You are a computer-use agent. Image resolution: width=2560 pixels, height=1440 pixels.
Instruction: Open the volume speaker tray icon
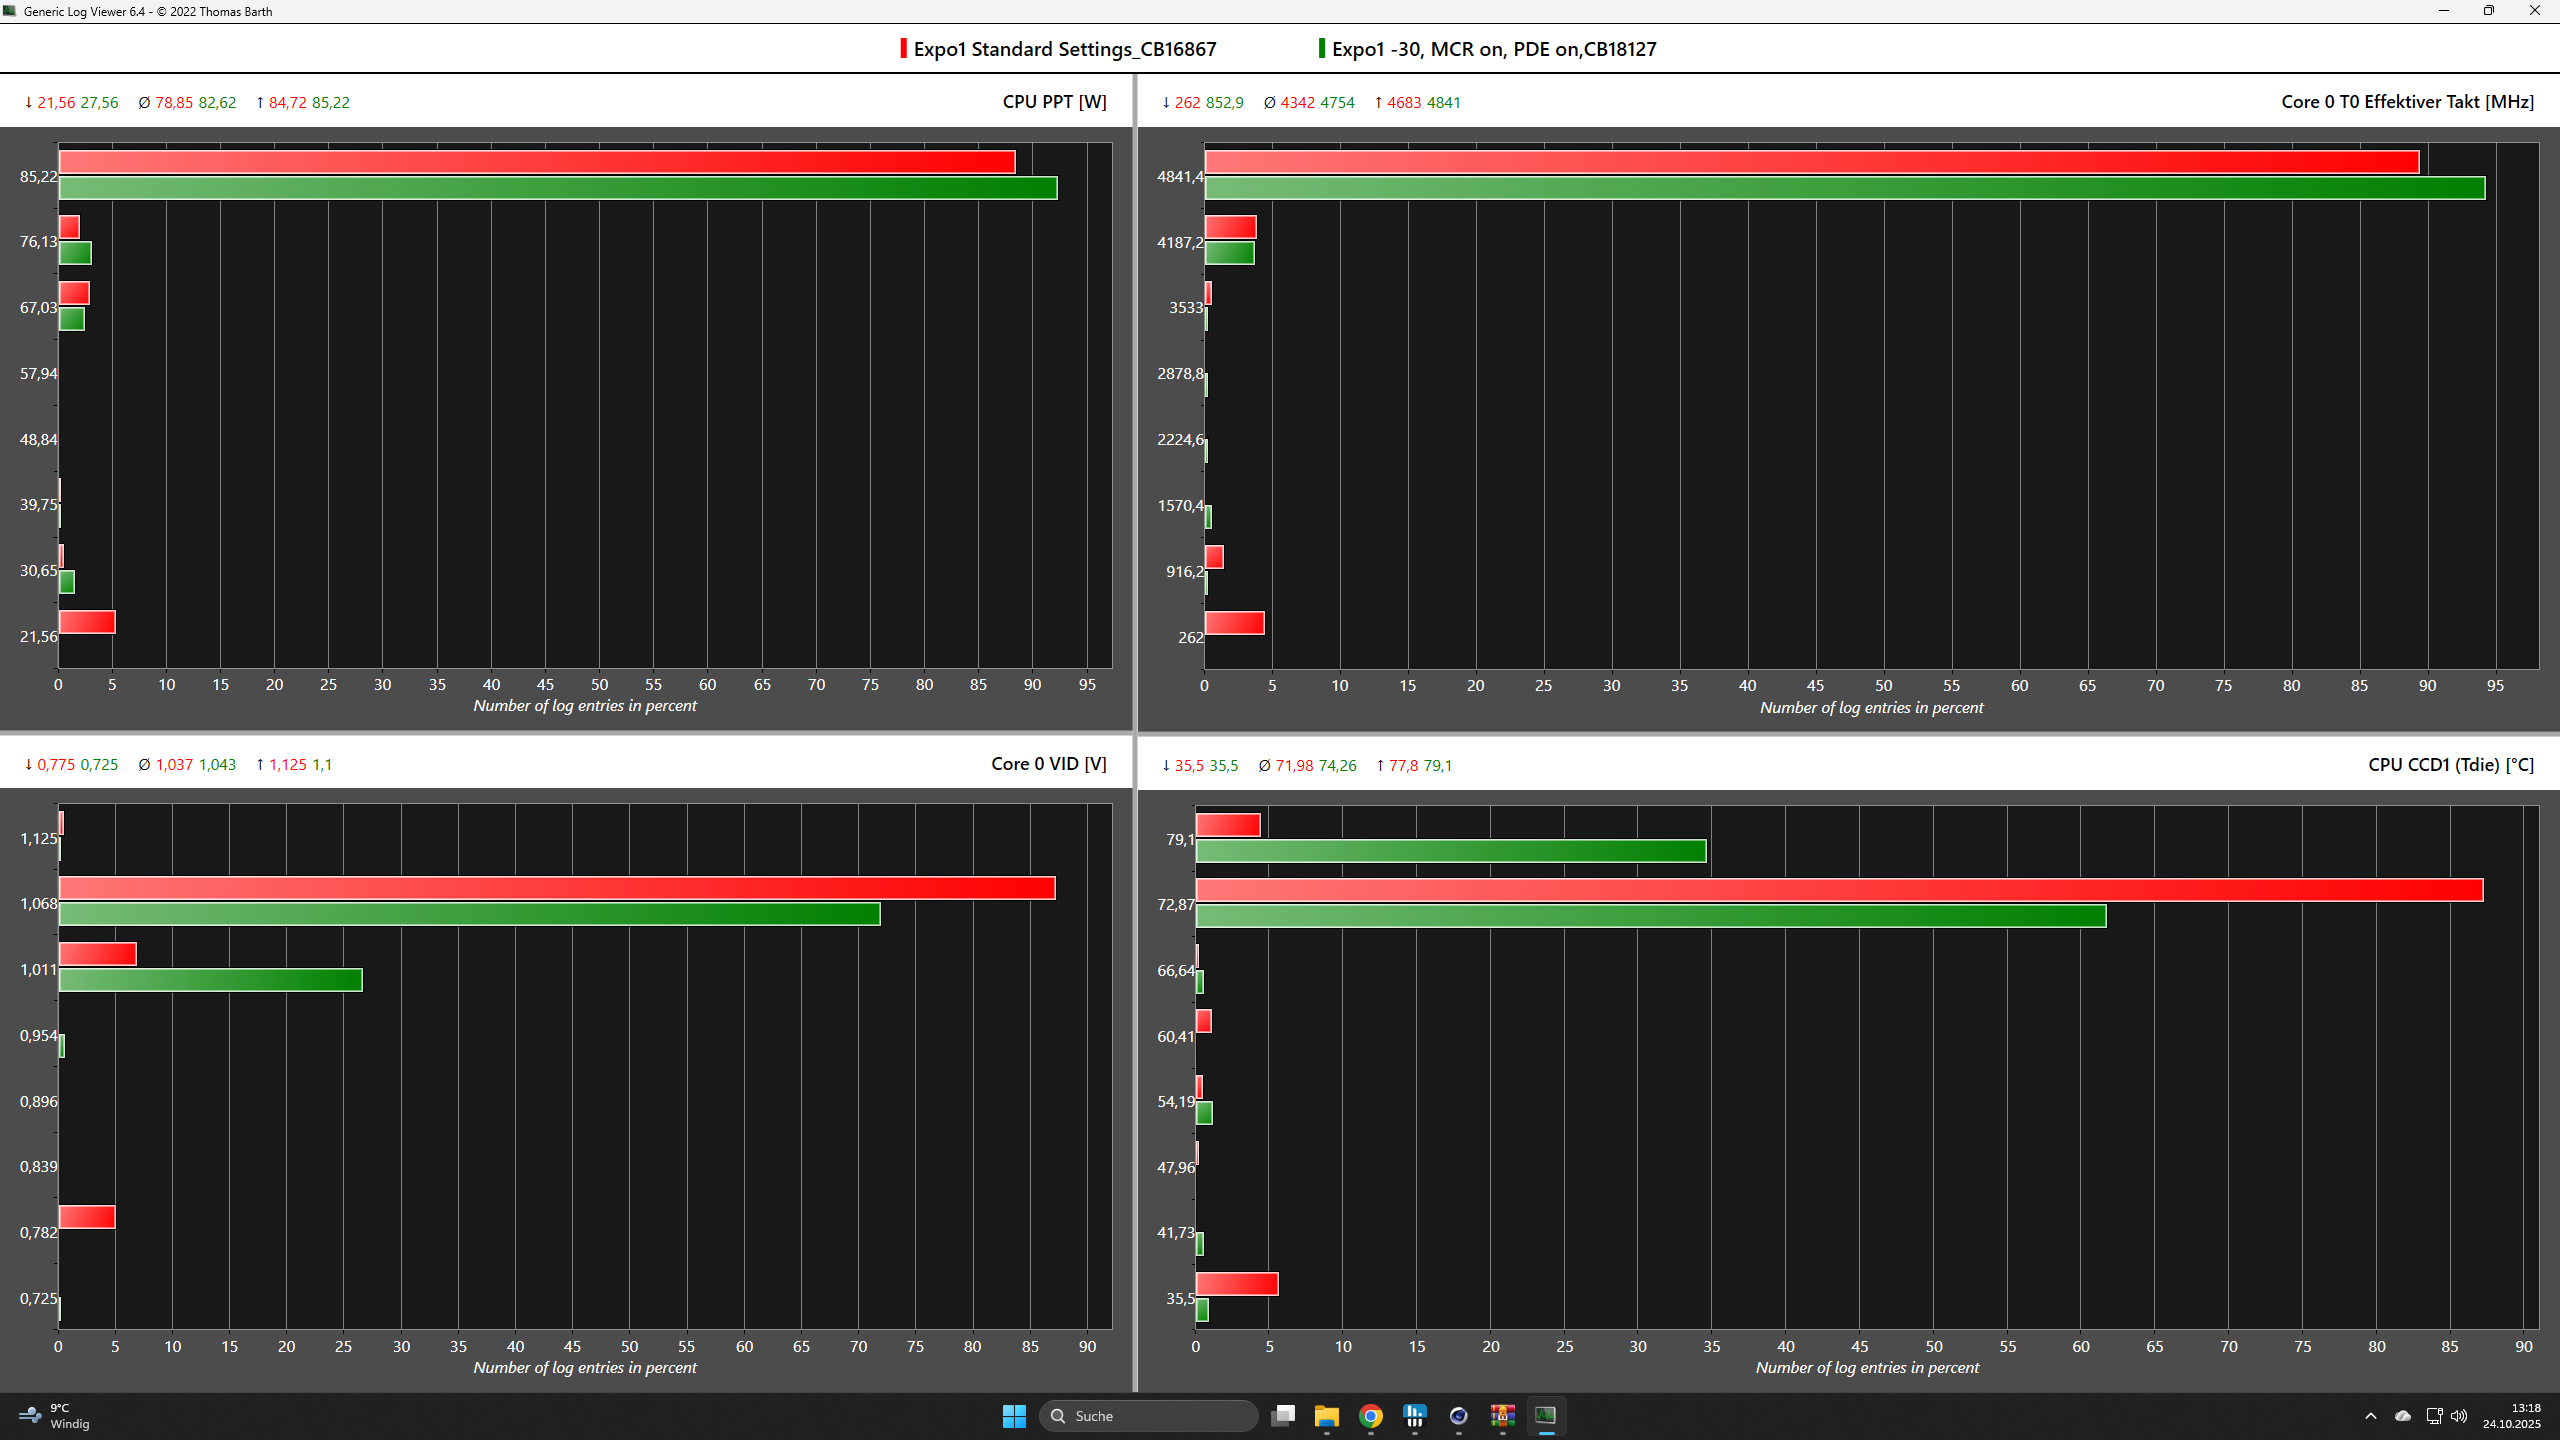click(x=2459, y=1415)
